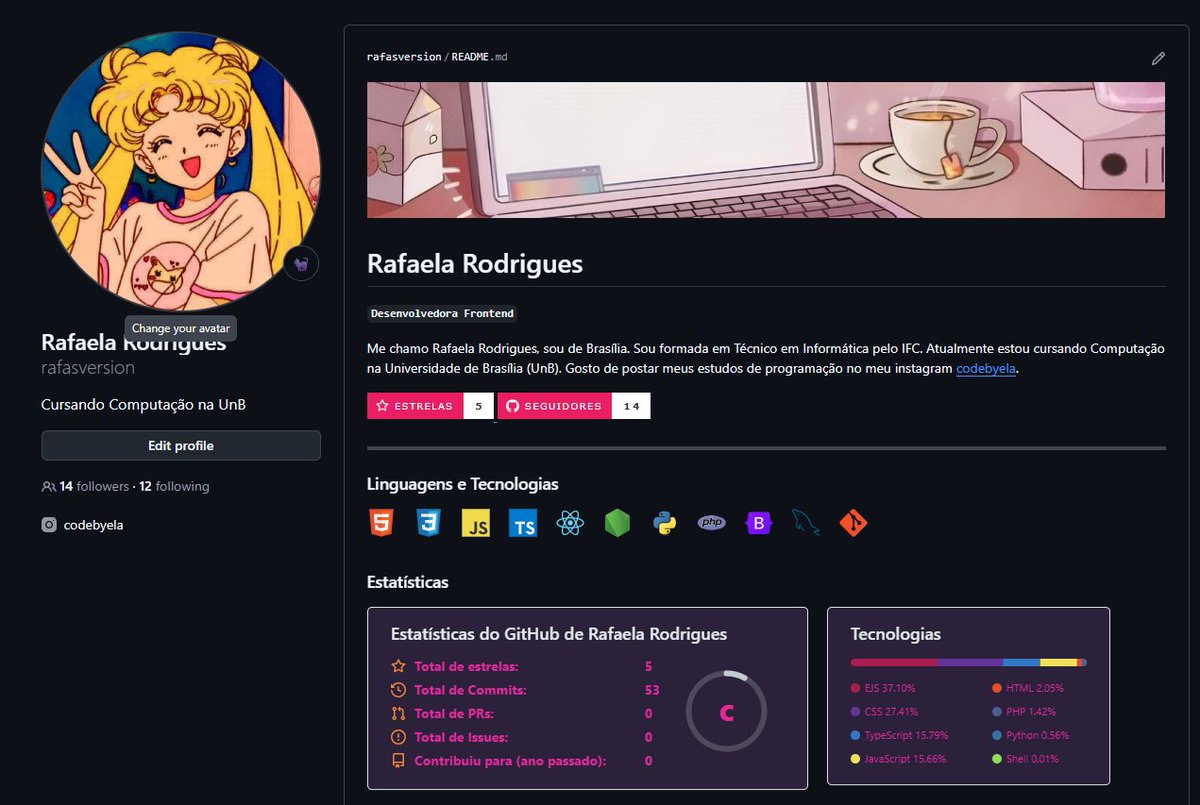Click the Tecnologias languages card
This screenshot has height=805, width=1200.
[x=968, y=696]
